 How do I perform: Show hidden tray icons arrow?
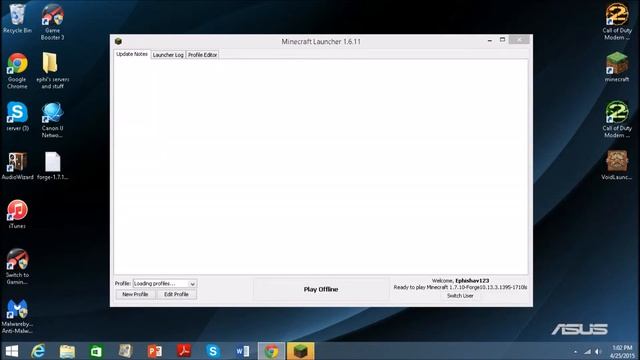pyautogui.click(x=576, y=351)
